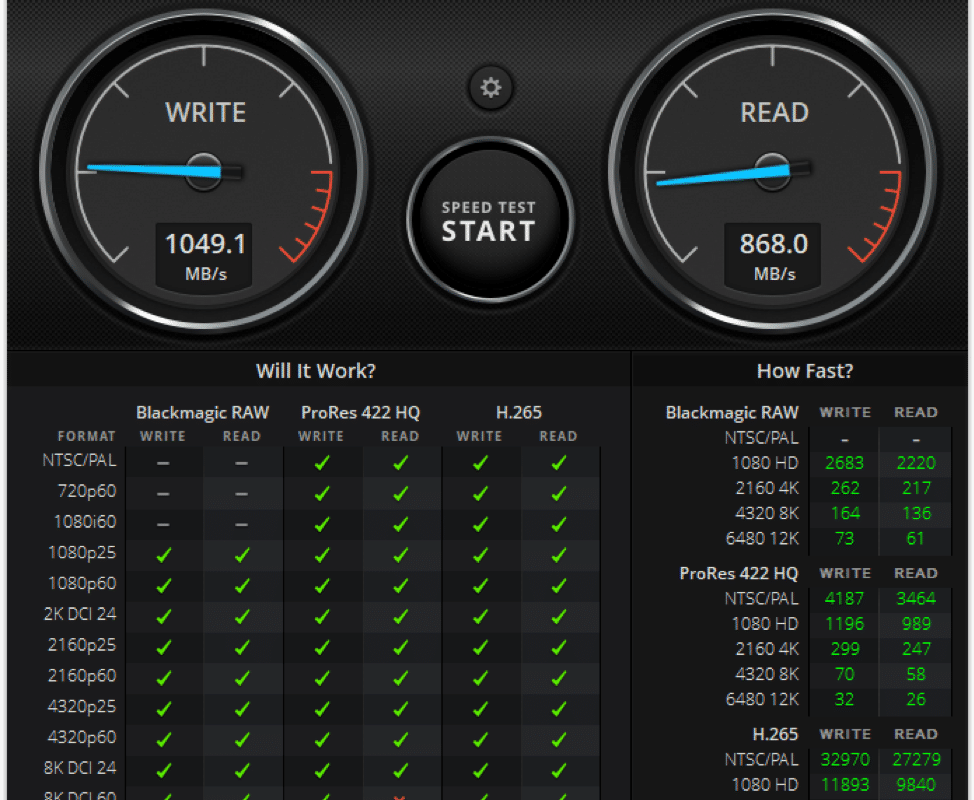Screen dimensions: 974x800
Task: Click the 2160p60 format row label
Action: pos(82,675)
